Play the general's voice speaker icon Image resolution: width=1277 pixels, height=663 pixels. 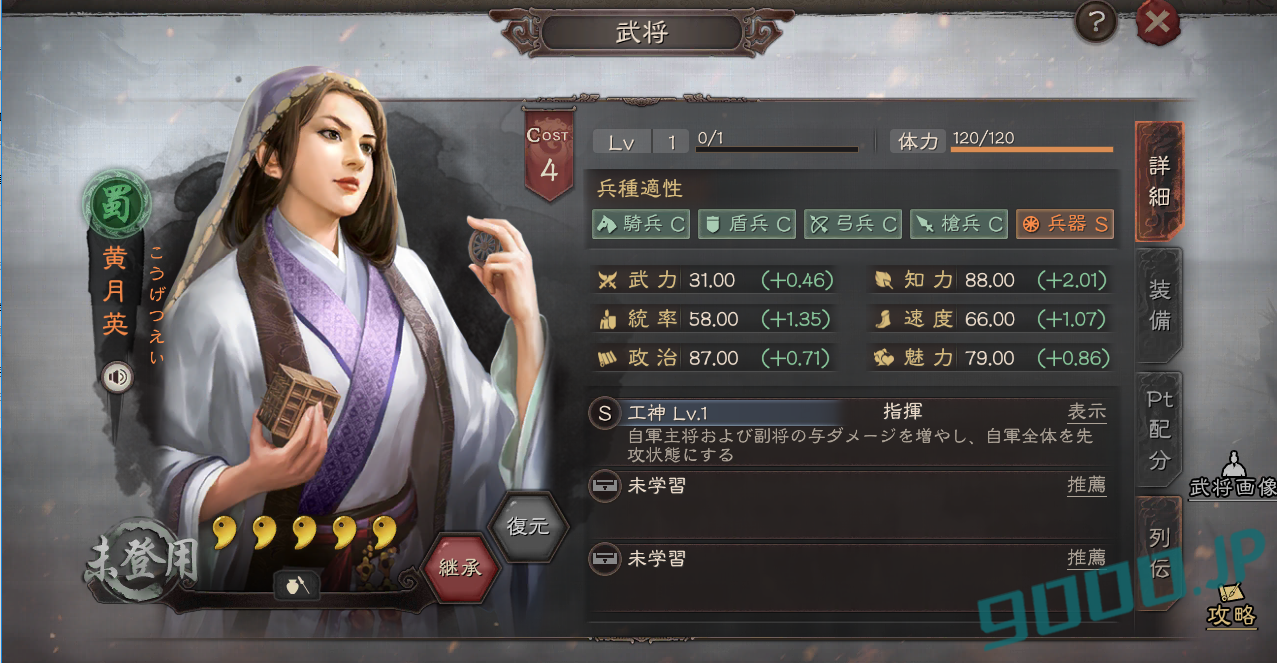pos(118,376)
